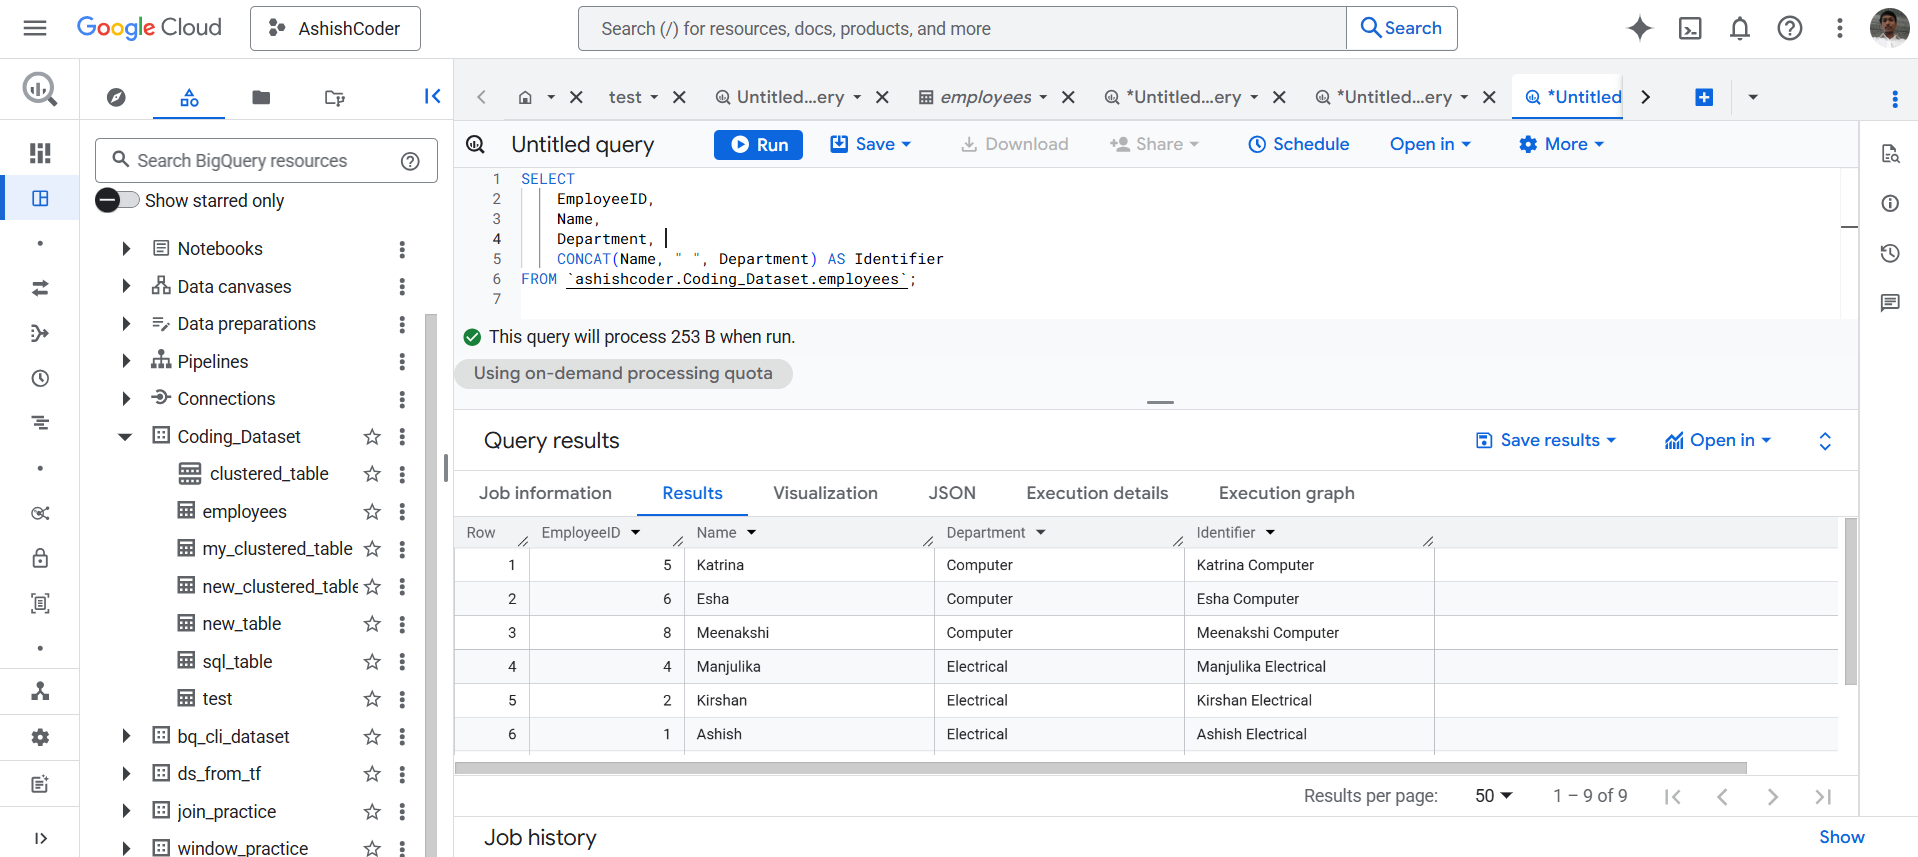Sort by Department column dropdown arrow
Image resolution: width=1918 pixels, height=857 pixels.
click(1041, 533)
